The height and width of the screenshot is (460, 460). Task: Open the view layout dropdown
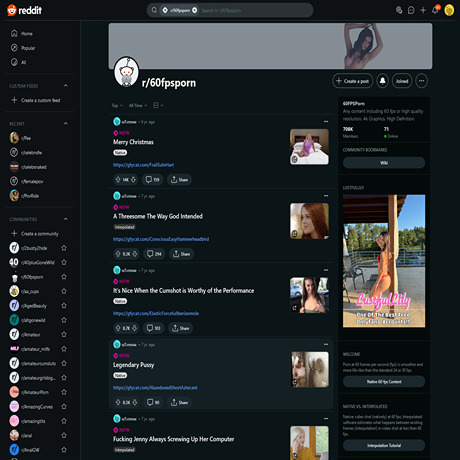158,106
